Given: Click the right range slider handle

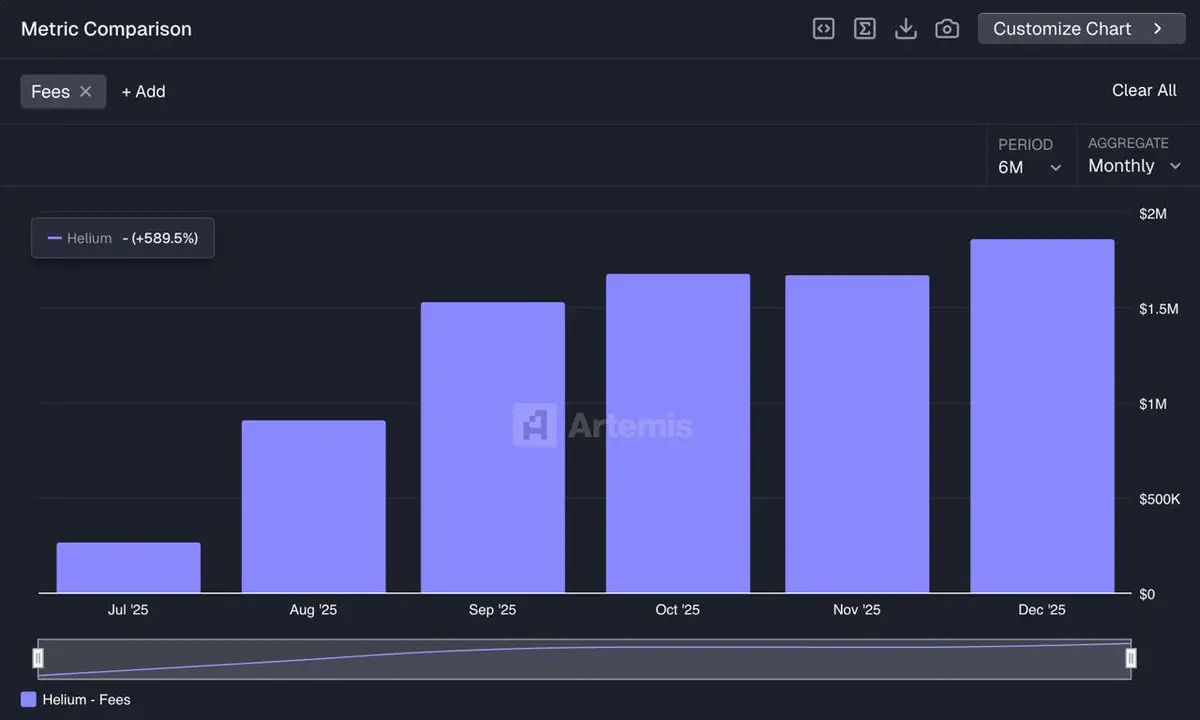Looking at the screenshot, I should (x=1131, y=658).
